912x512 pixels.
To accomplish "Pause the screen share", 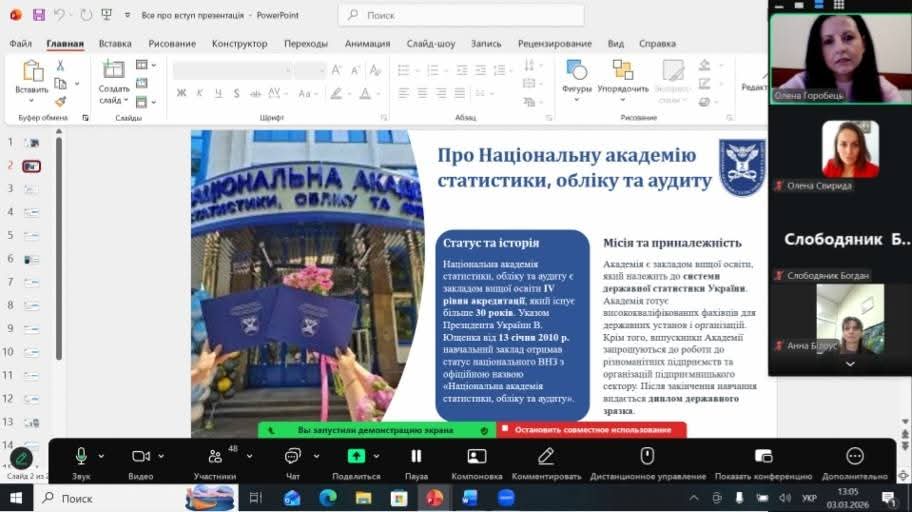I will point(416,457).
